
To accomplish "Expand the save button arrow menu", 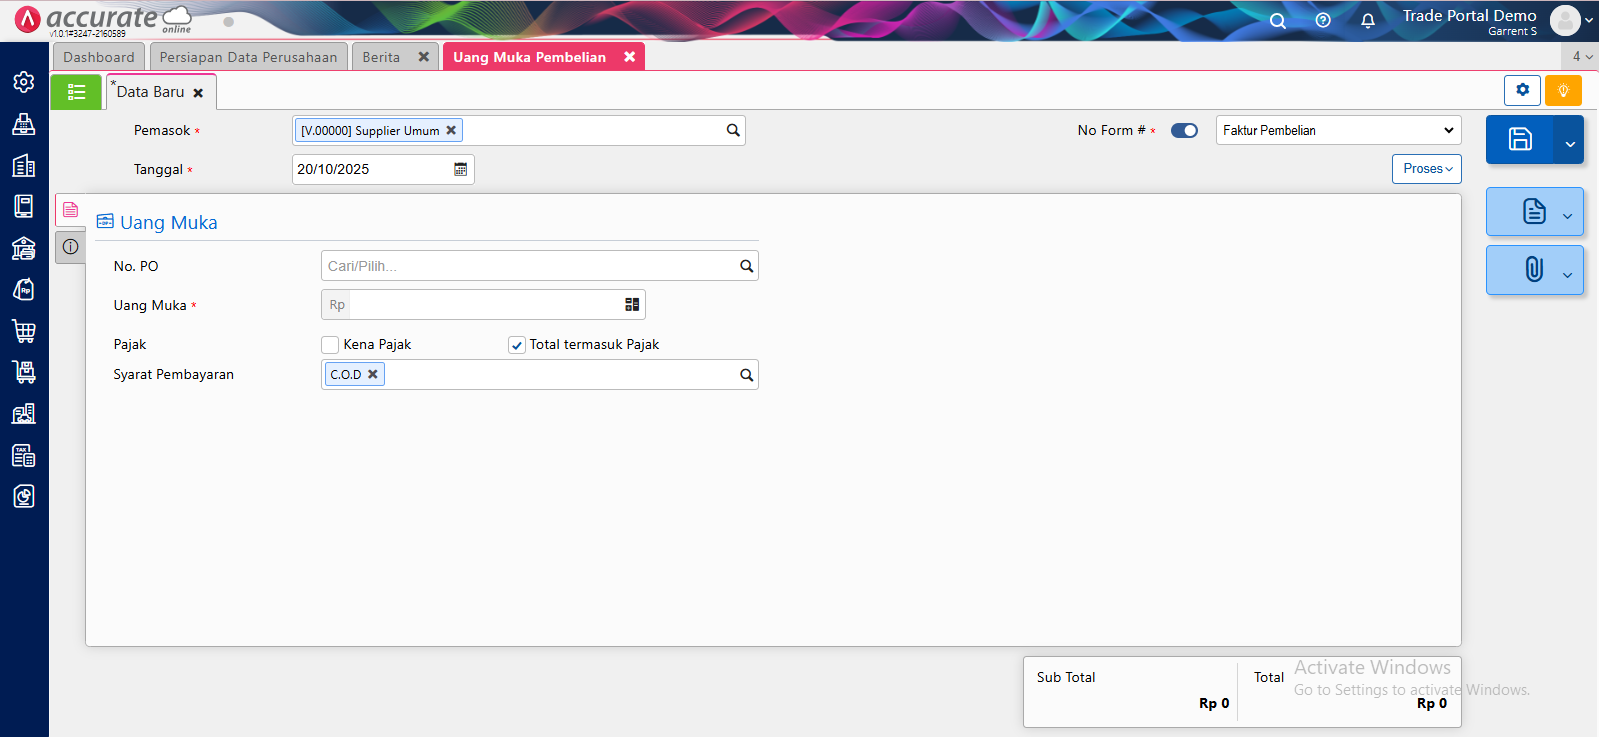I will (1569, 143).
